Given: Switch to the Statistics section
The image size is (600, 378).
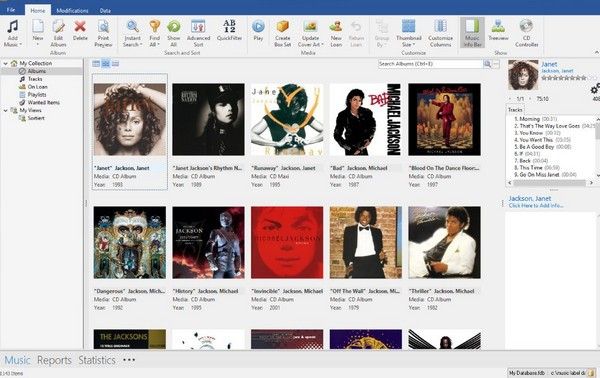Looking at the screenshot, I should tap(97, 360).
